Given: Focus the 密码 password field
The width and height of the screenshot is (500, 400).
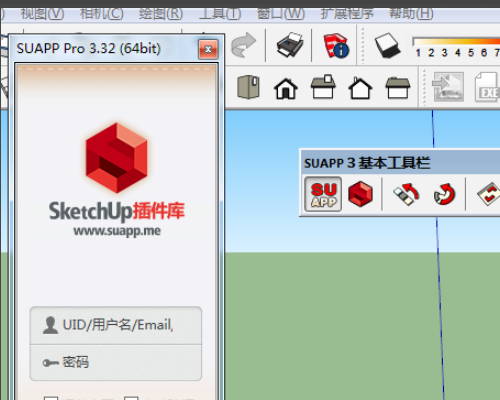Looking at the screenshot, I should coord(116,362).
